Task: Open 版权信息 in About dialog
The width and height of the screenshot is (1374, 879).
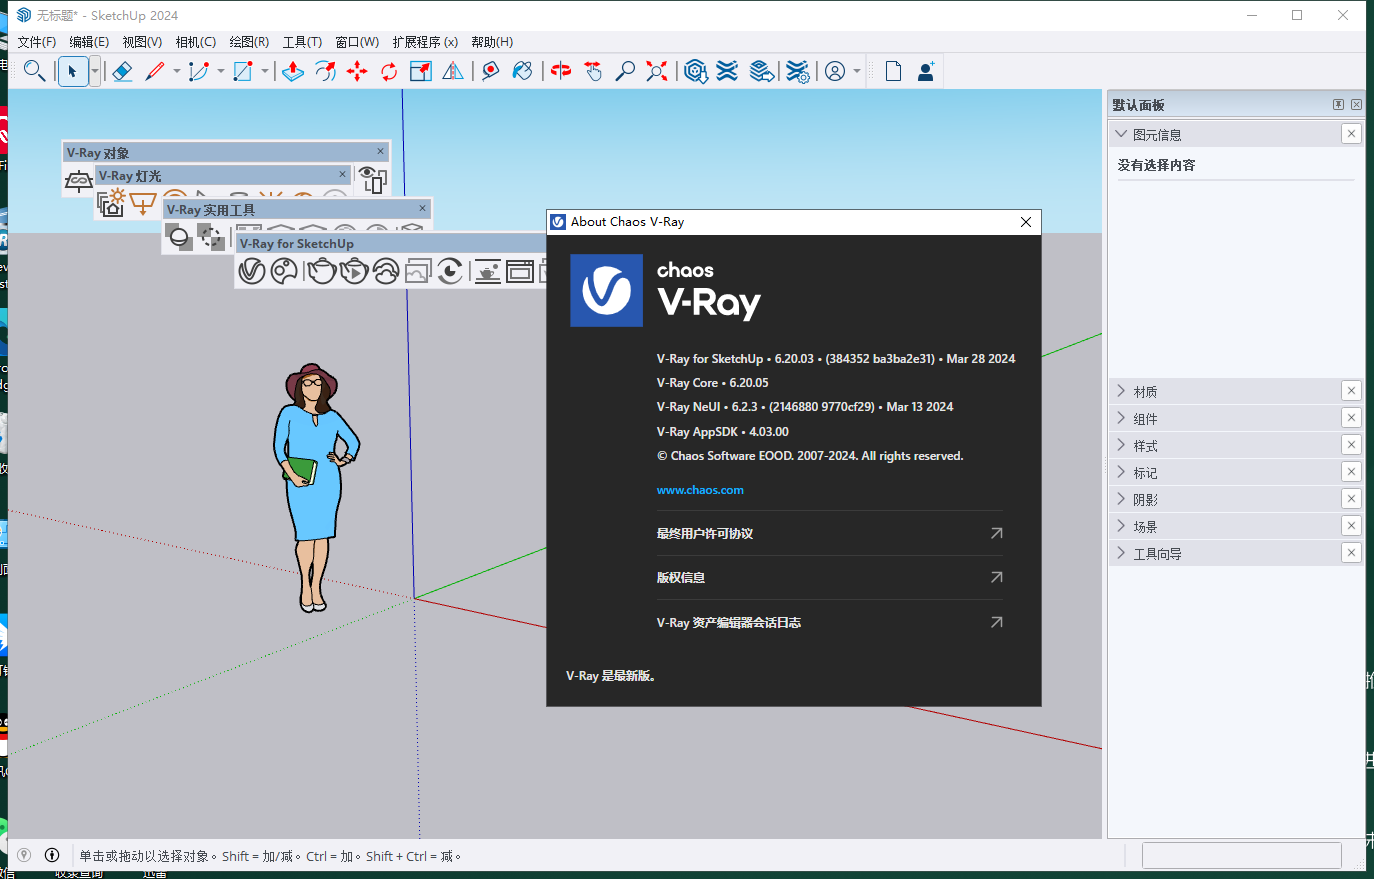Action: pyautogui.click(x=829, y=577)
